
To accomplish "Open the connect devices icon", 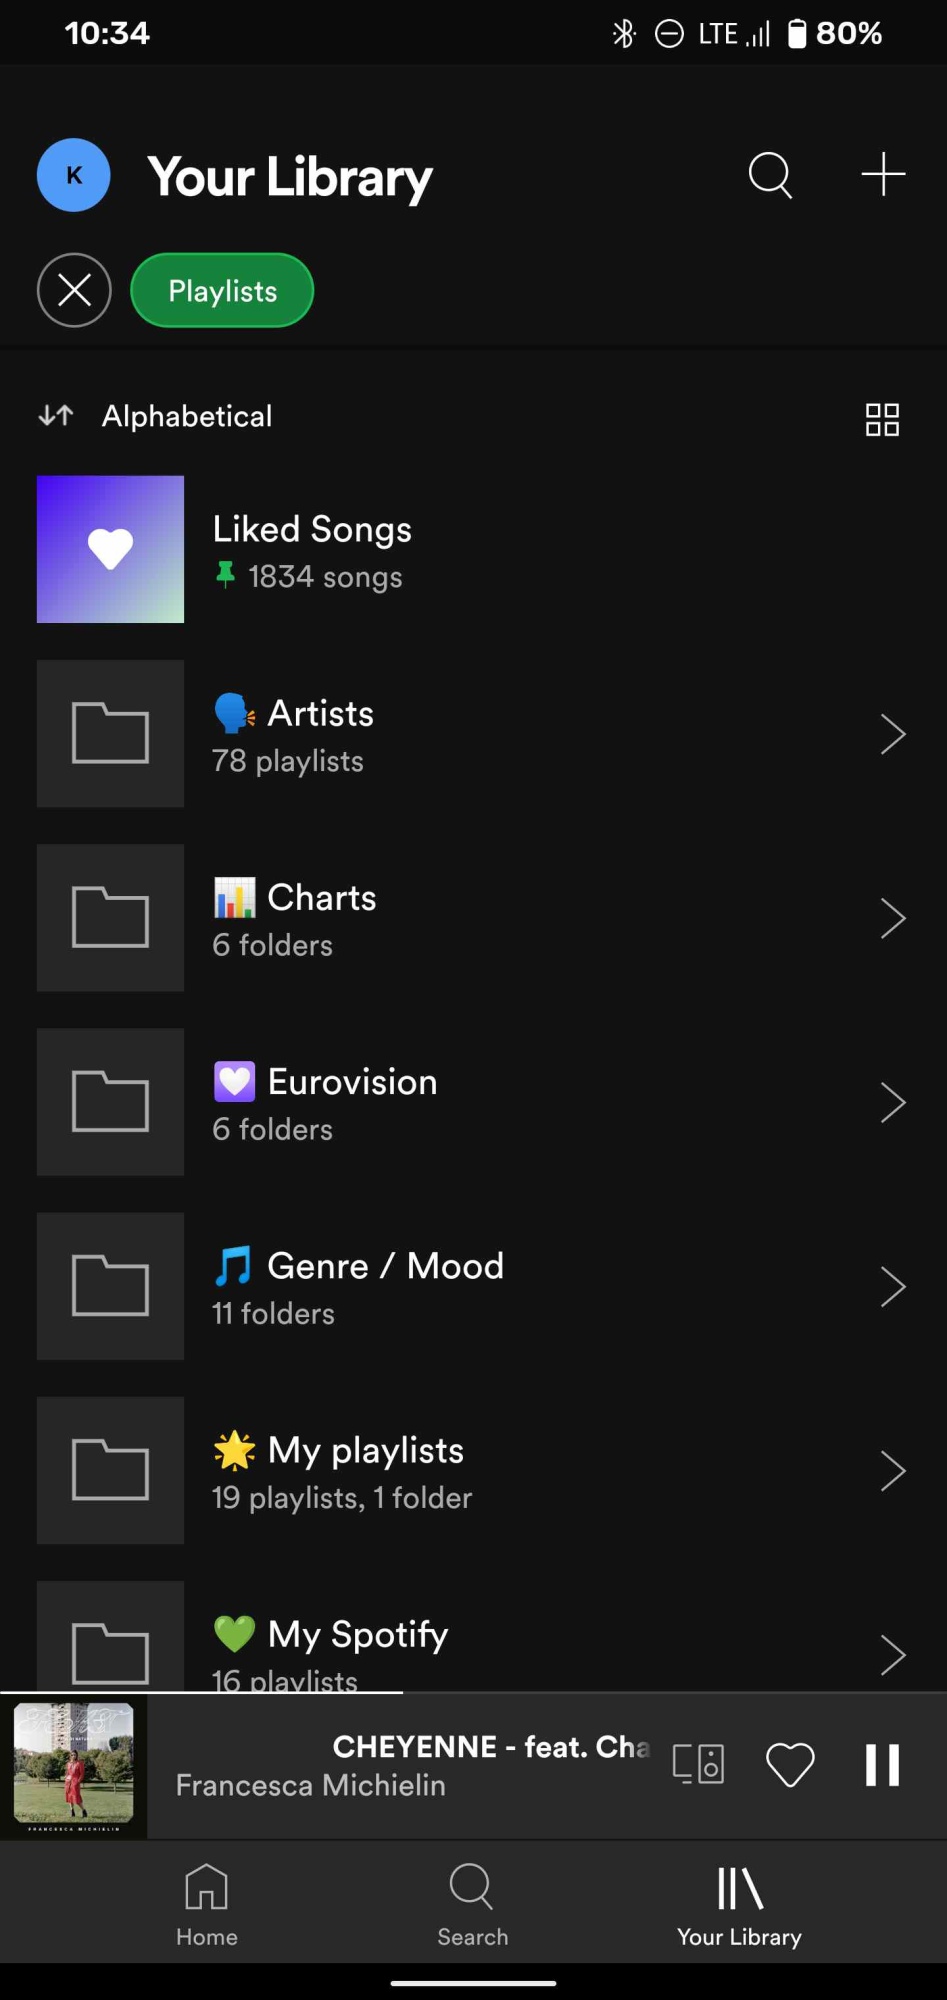I will (x=698, y=1764).
